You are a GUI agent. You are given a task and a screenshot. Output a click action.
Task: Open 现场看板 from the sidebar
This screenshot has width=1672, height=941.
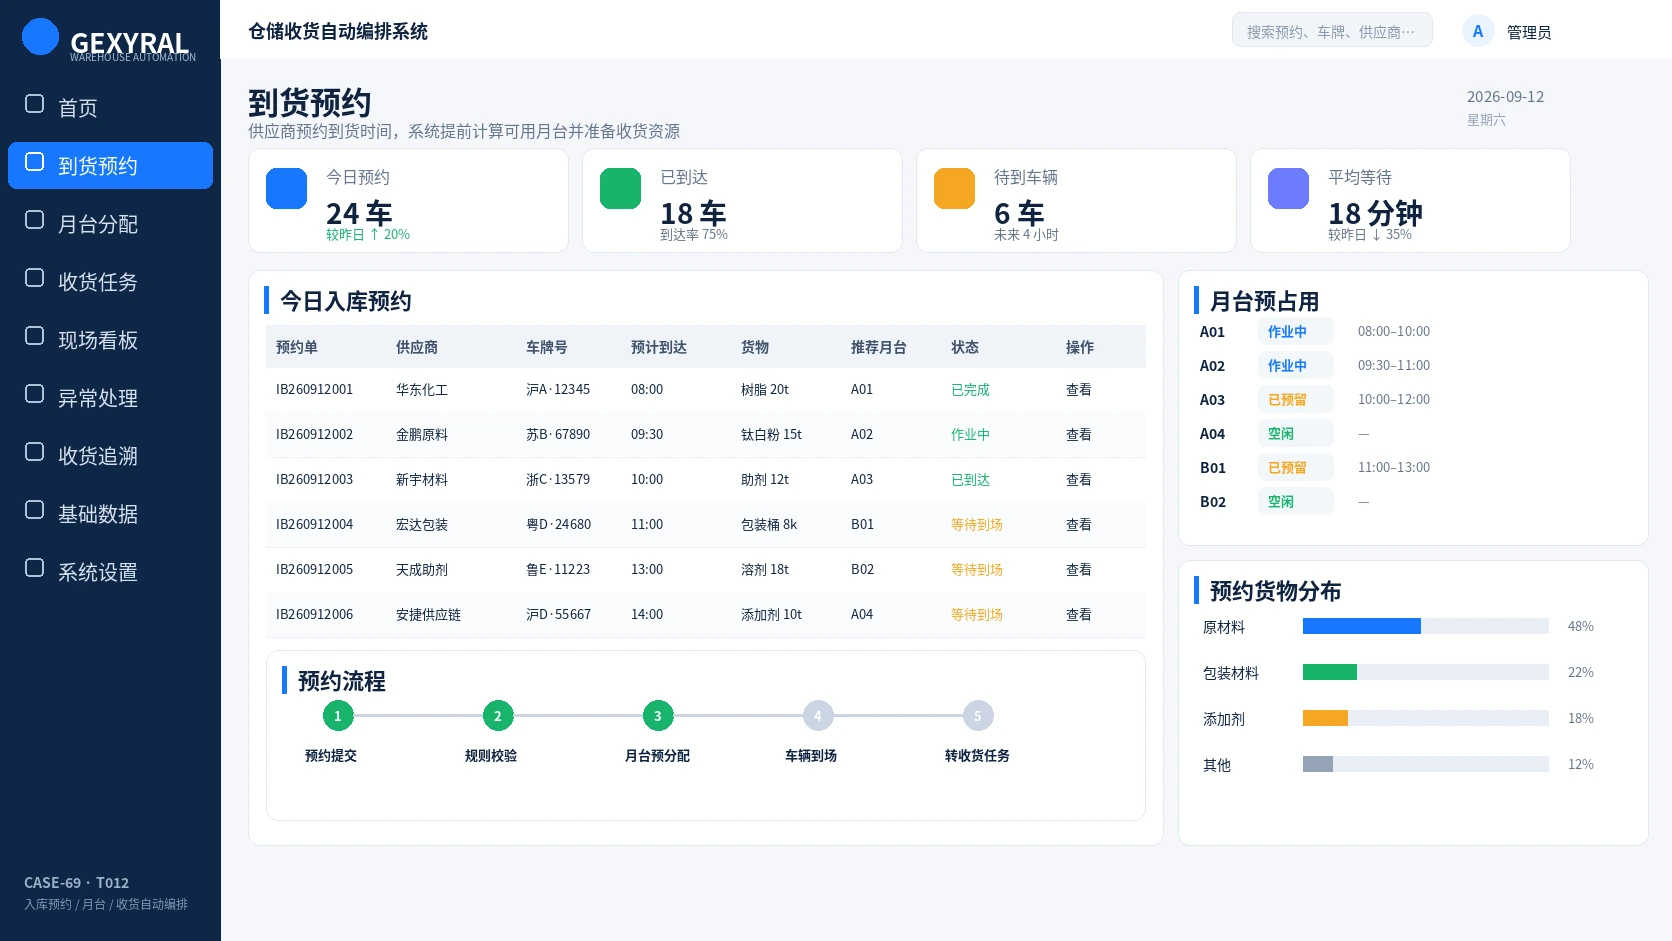coord(110,340)
